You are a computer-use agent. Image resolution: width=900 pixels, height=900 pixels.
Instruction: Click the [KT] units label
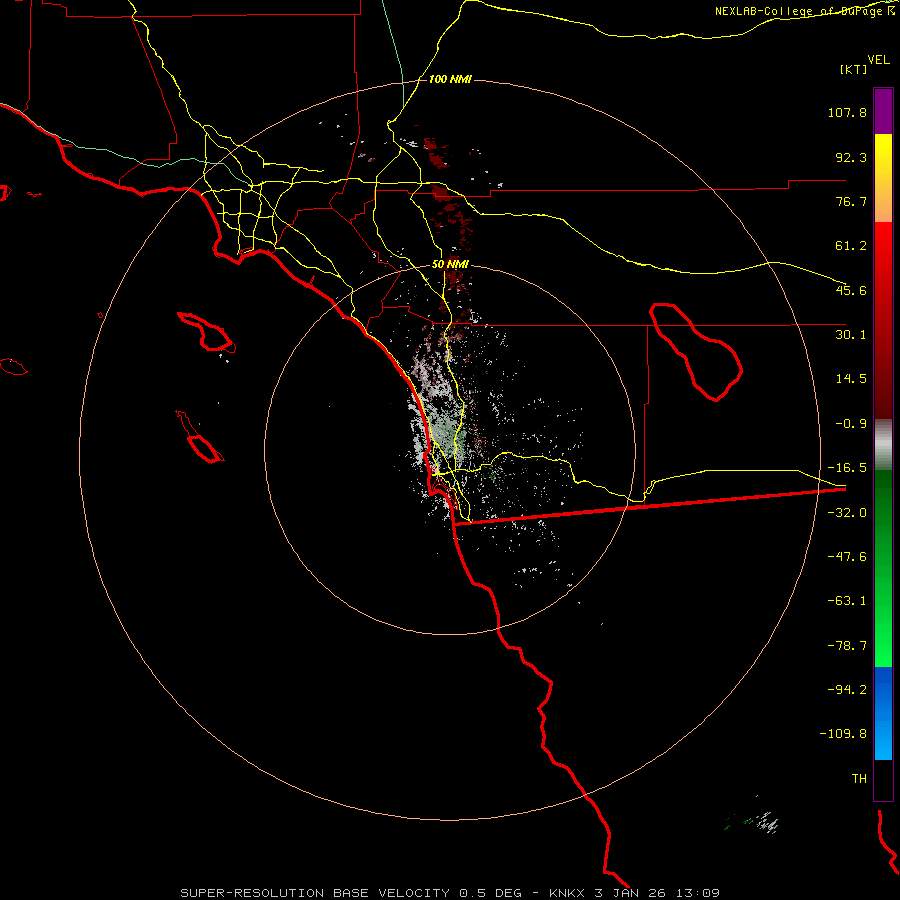854,69
